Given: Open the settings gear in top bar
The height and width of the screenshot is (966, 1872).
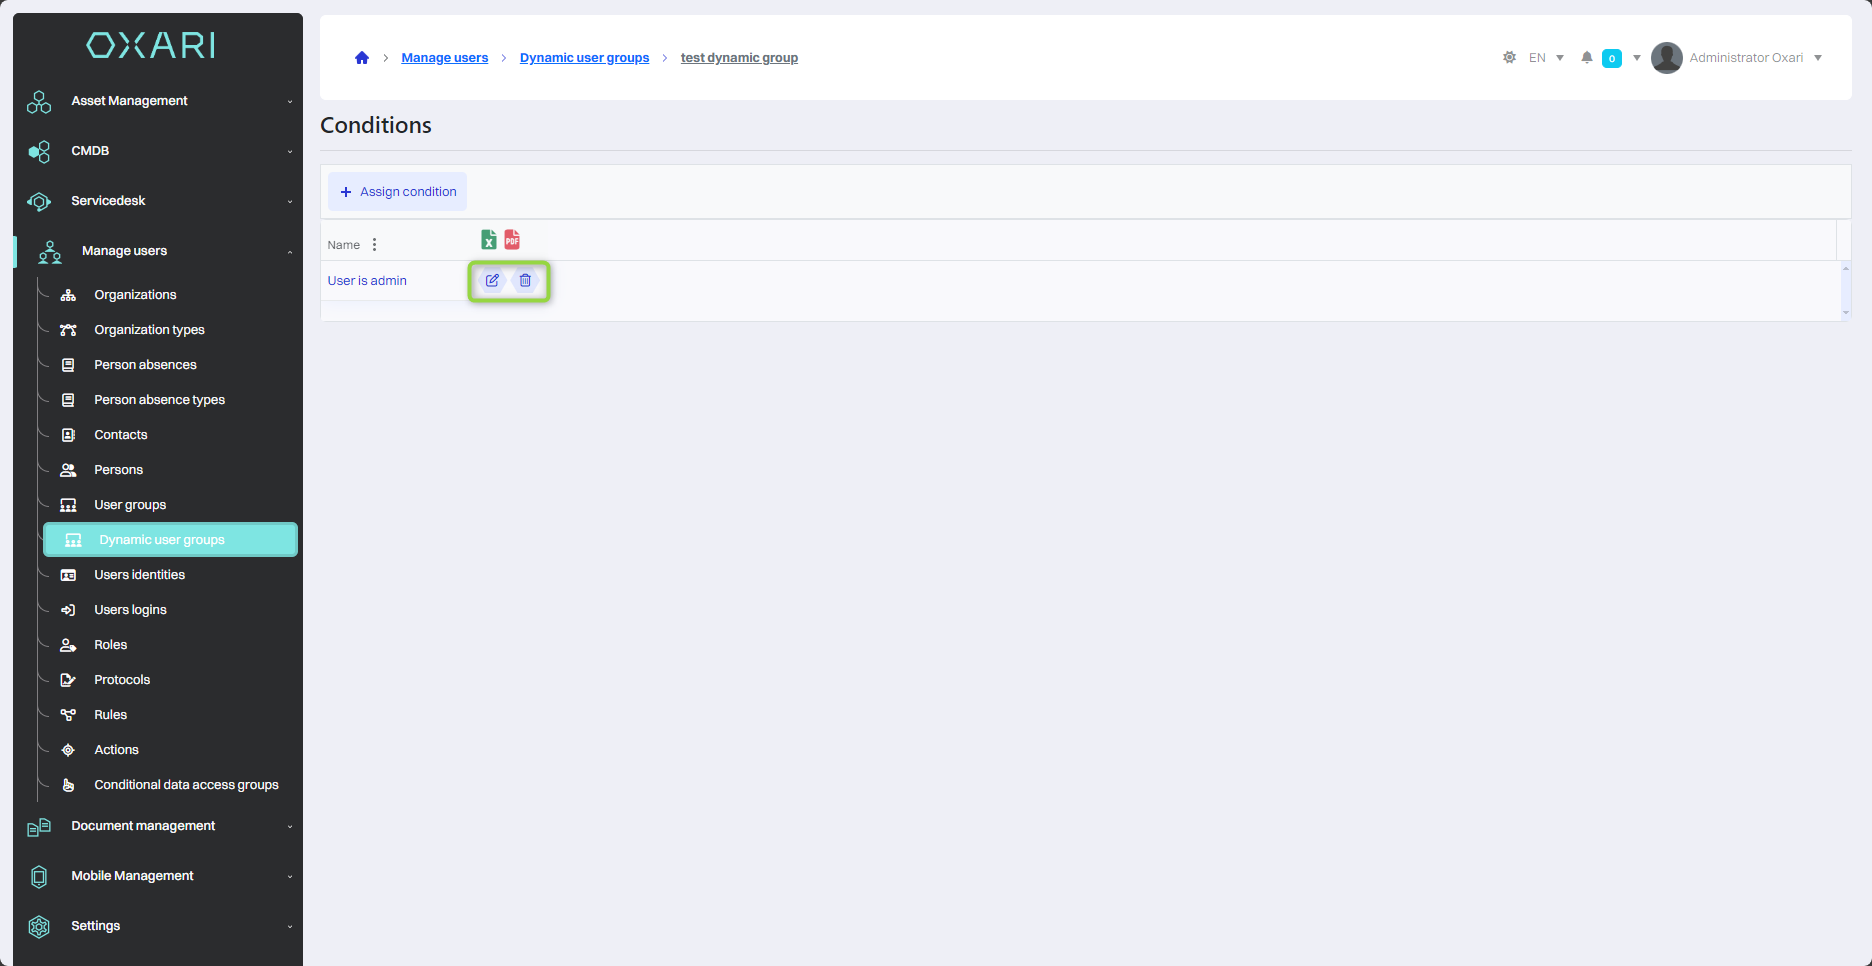Looking at the screenshot, I should point(1509,58).
